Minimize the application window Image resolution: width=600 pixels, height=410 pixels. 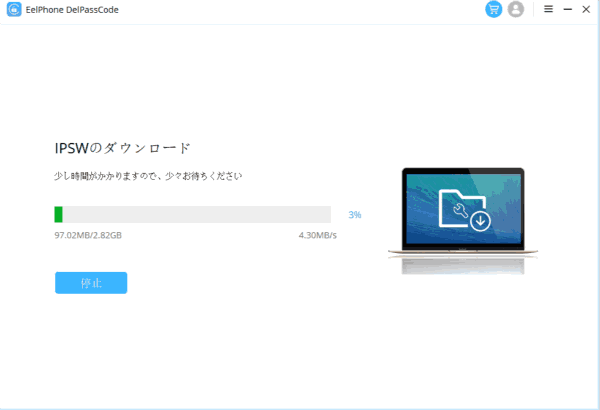click(568, 9)
